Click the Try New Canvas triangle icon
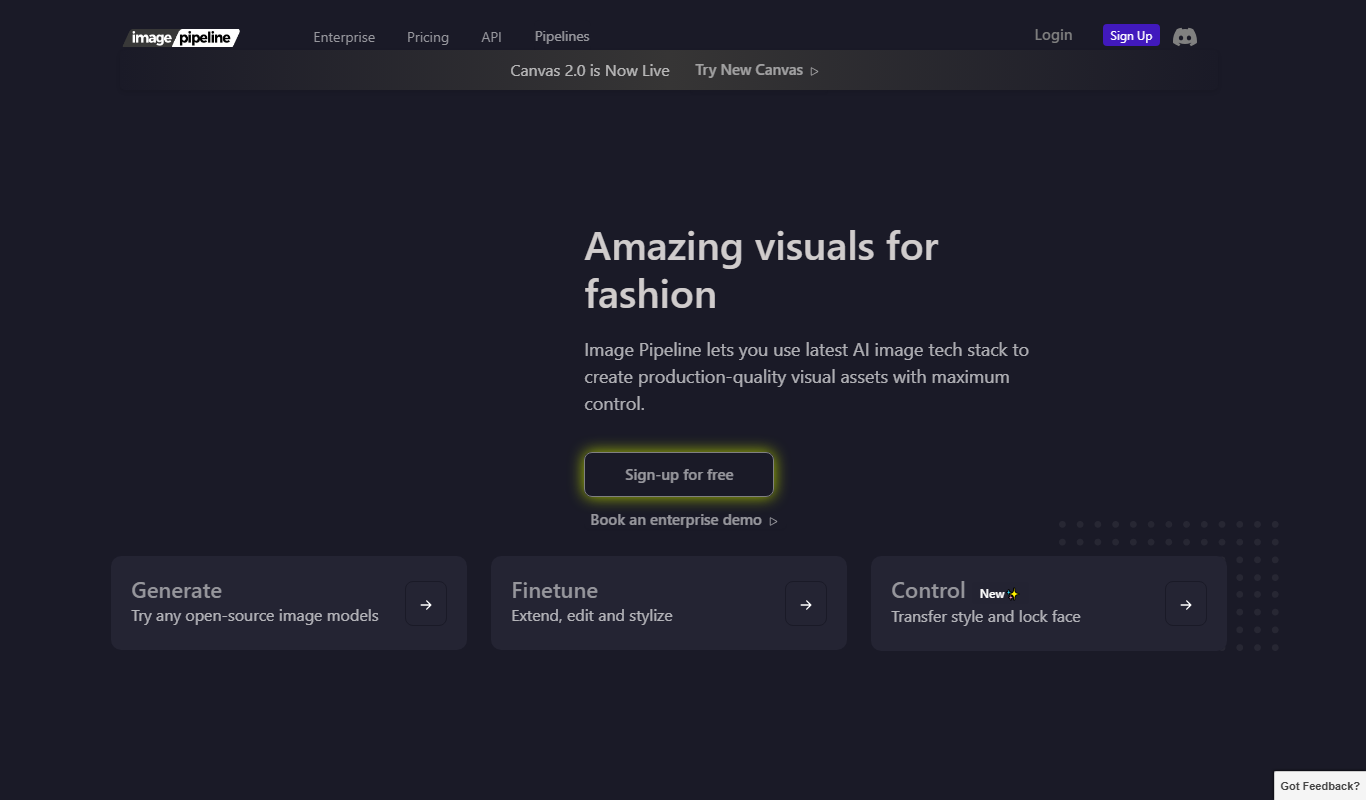This screenshot has width=1366, height=800. pos(815,71)
